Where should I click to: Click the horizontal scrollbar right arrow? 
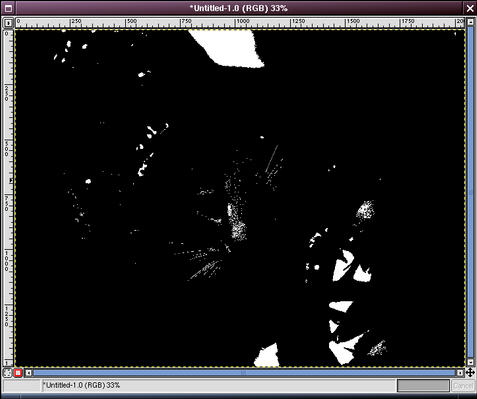point(460,373)
